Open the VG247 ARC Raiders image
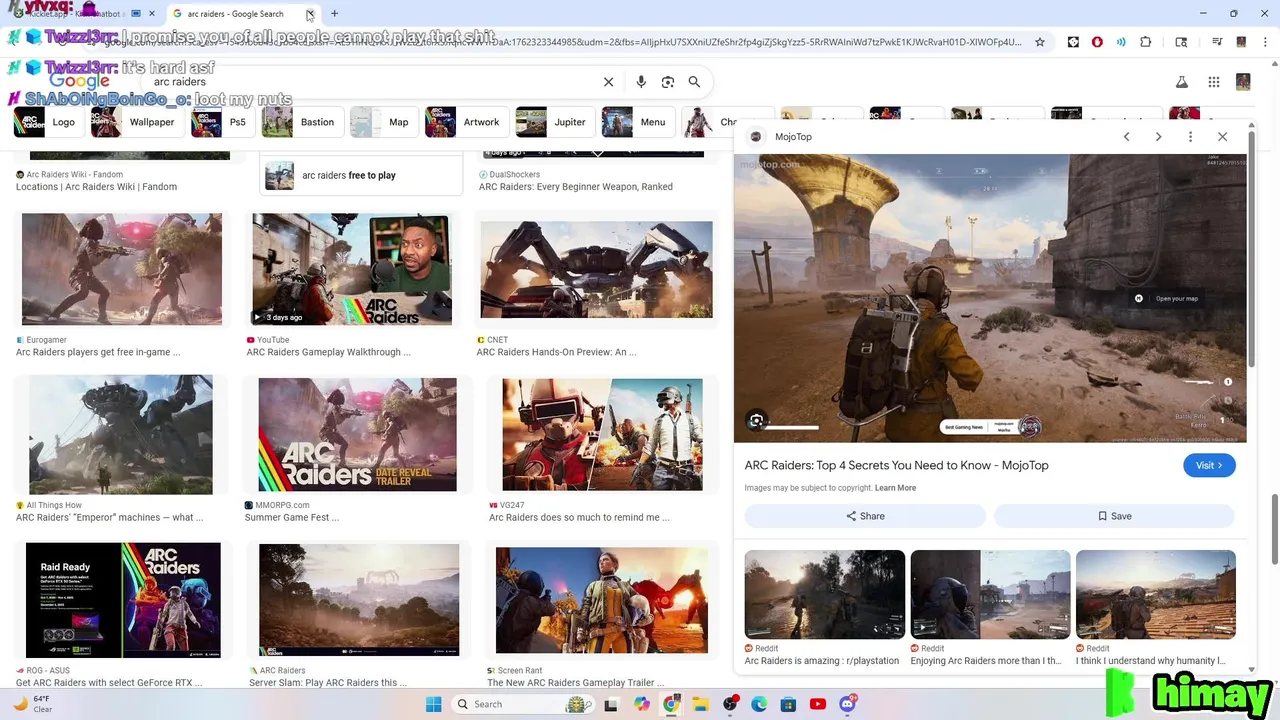 [602, 435]
